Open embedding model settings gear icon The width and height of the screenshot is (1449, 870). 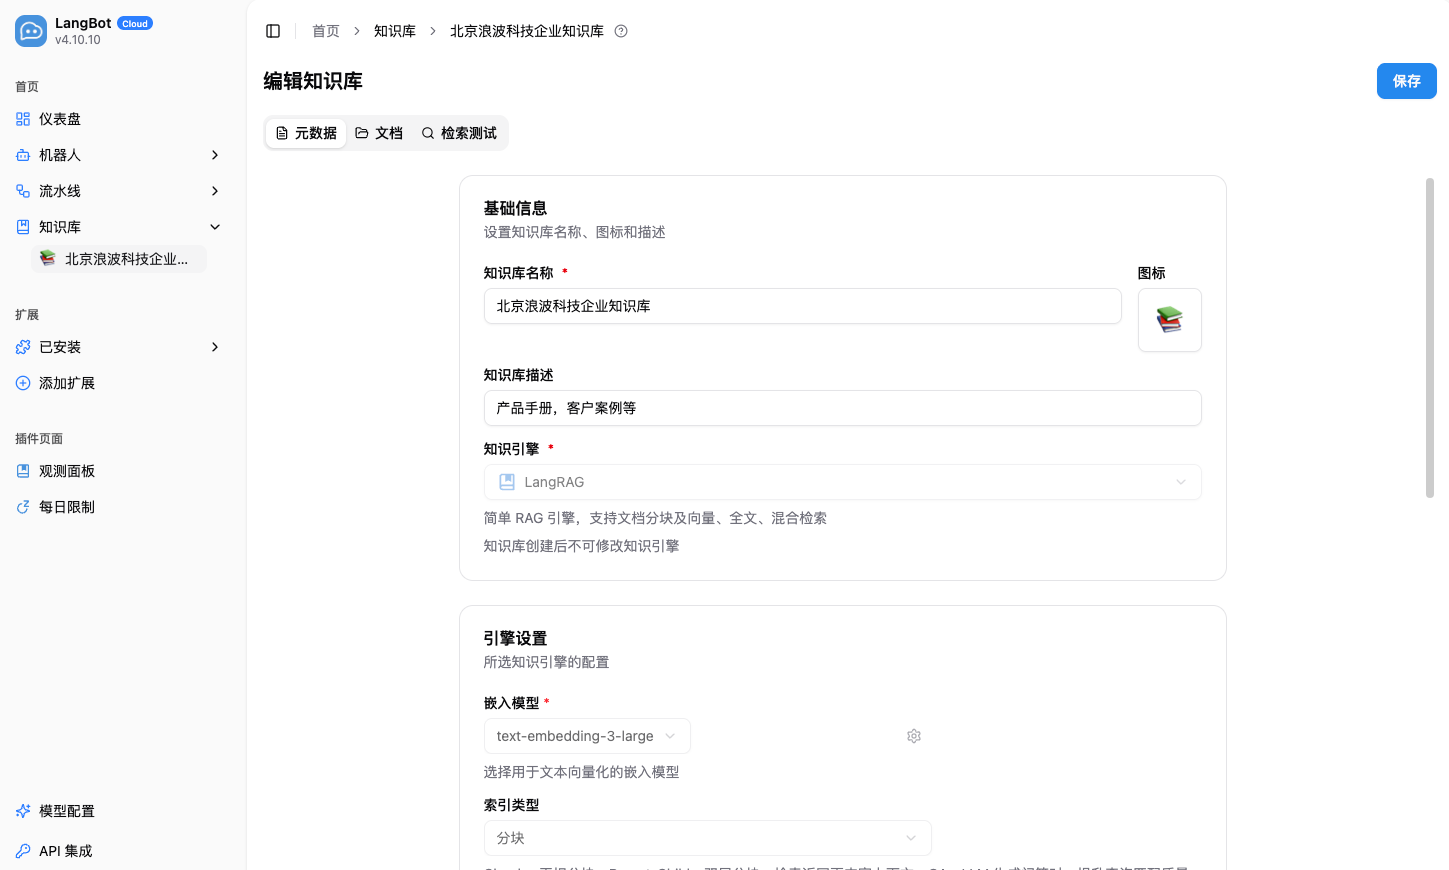pyautogui.click(x=914, y=736)
